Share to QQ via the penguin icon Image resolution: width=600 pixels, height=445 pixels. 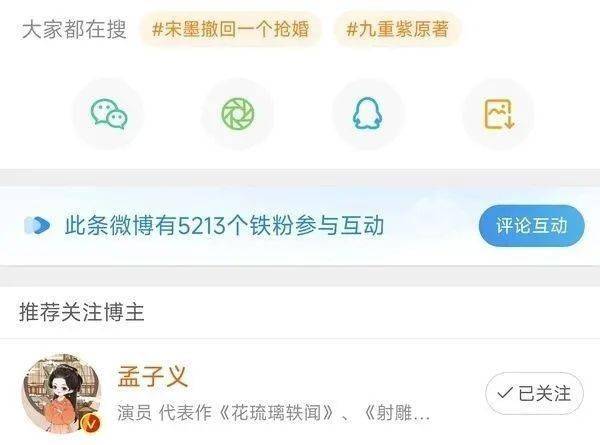(x=367, y=114)
